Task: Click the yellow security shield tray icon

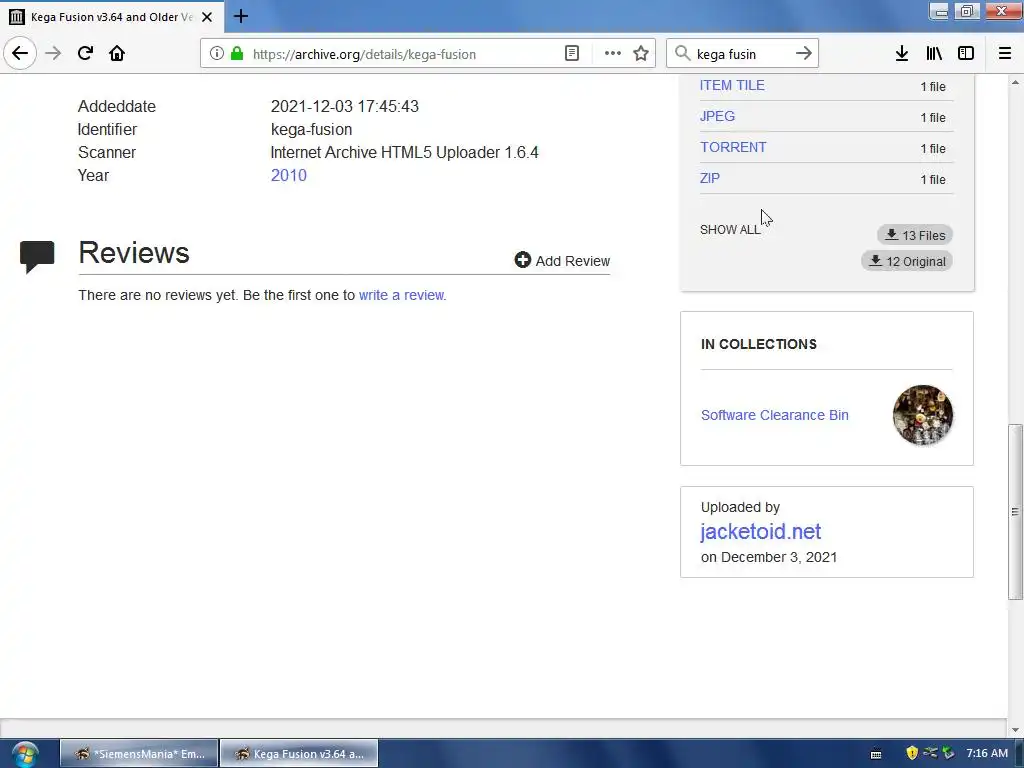Action: tap(912, 754)
